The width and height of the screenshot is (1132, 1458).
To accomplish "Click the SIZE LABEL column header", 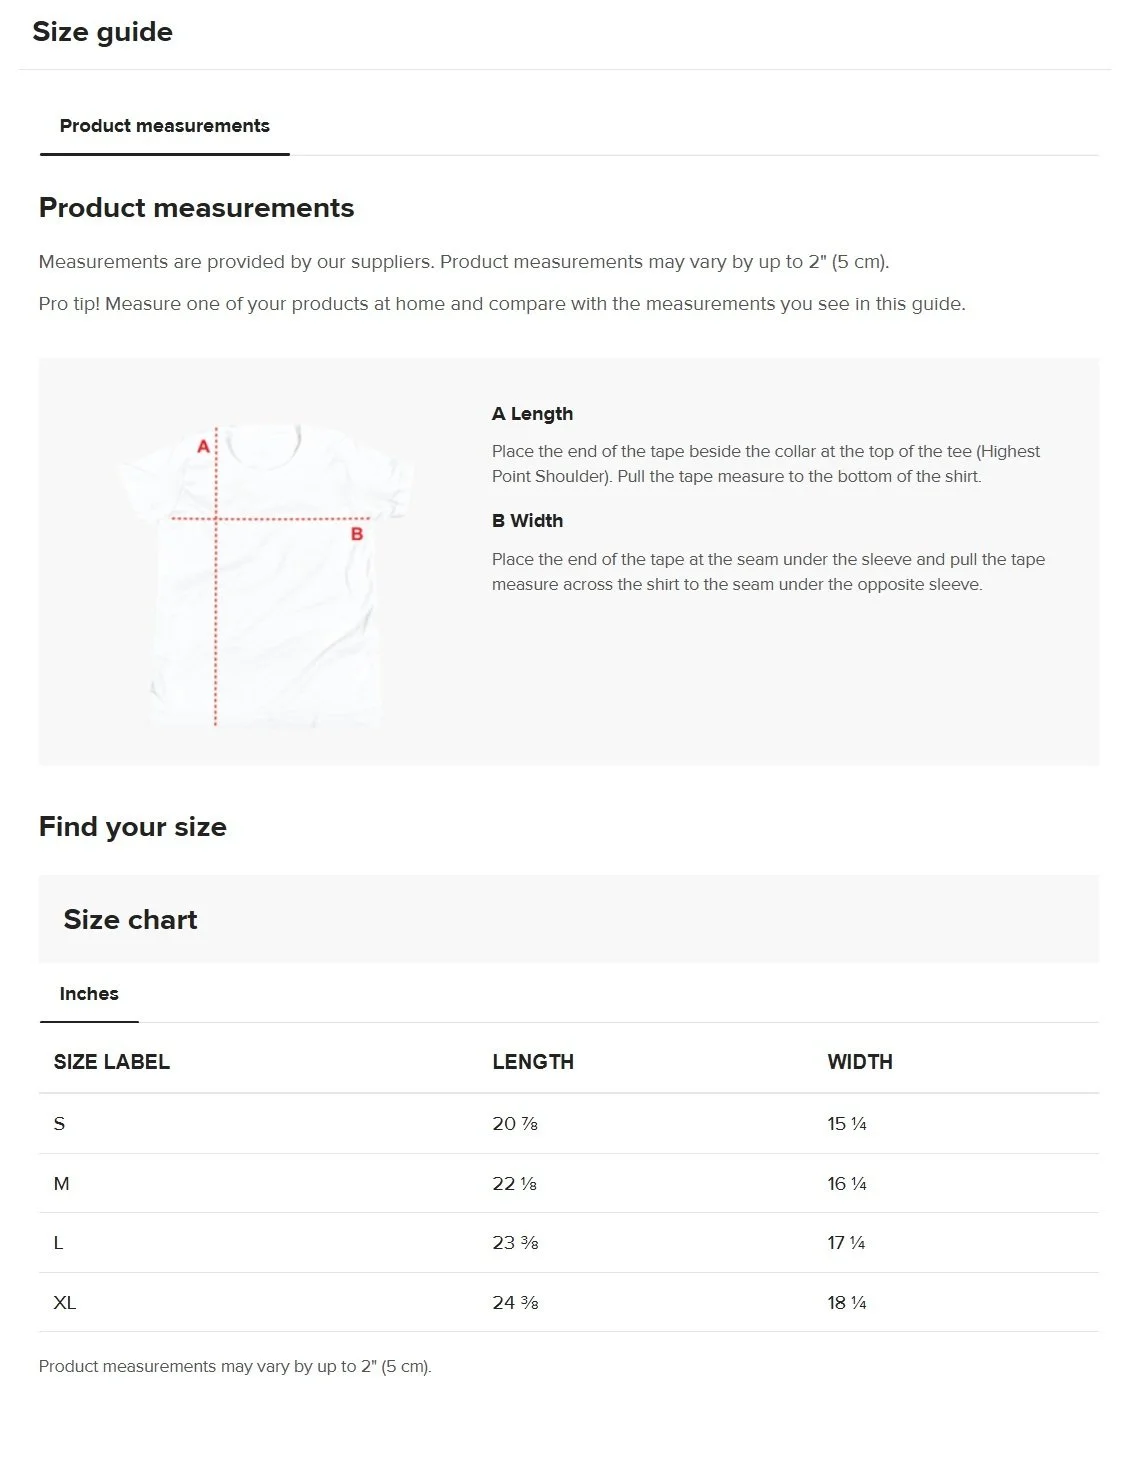I will [112, 1062].
